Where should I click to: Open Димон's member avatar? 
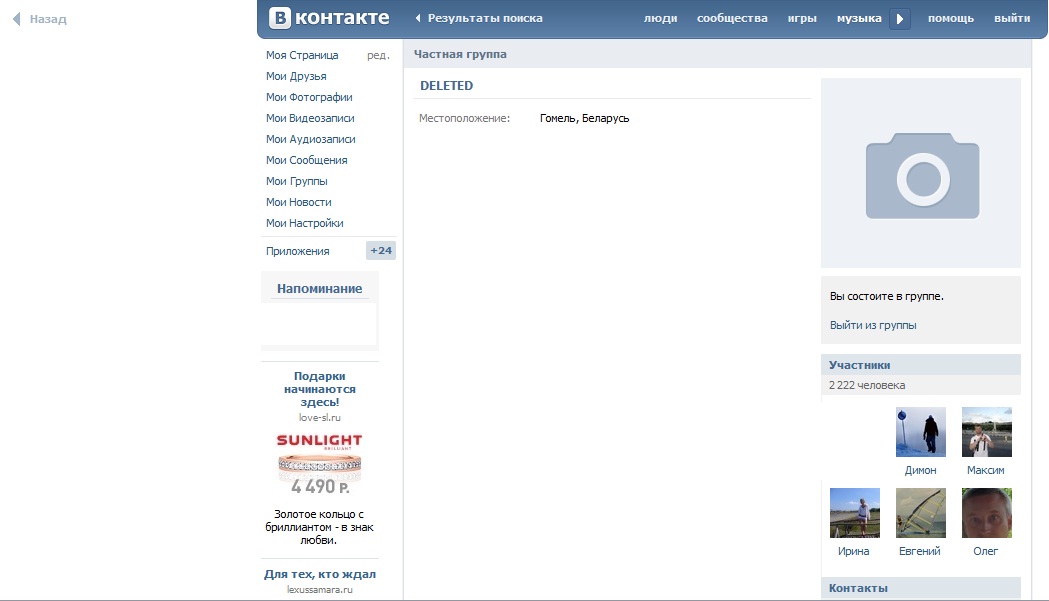click(921, 432)
